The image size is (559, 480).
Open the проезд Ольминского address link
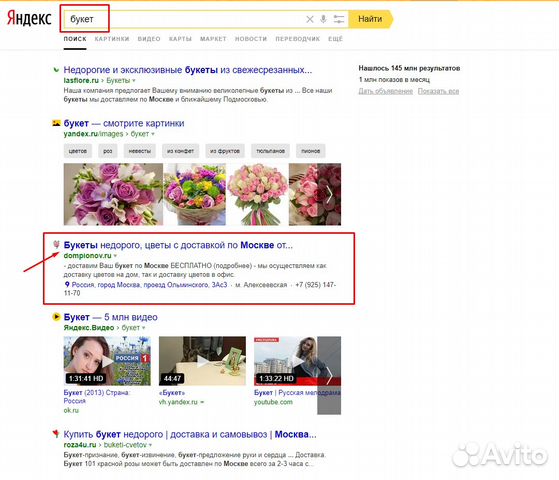point(149,285)
